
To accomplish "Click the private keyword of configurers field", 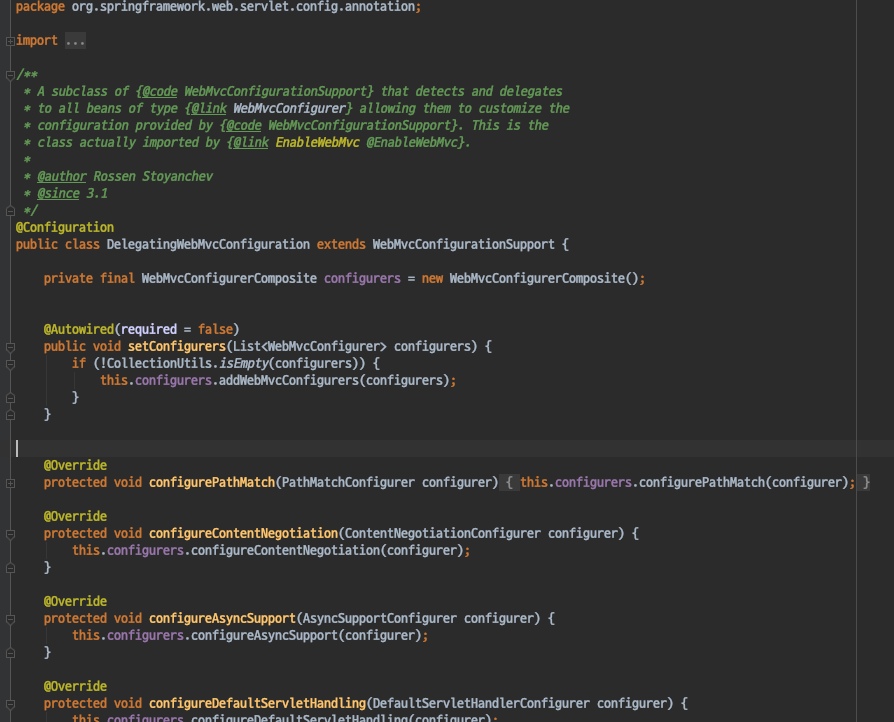I will [68, 278].
